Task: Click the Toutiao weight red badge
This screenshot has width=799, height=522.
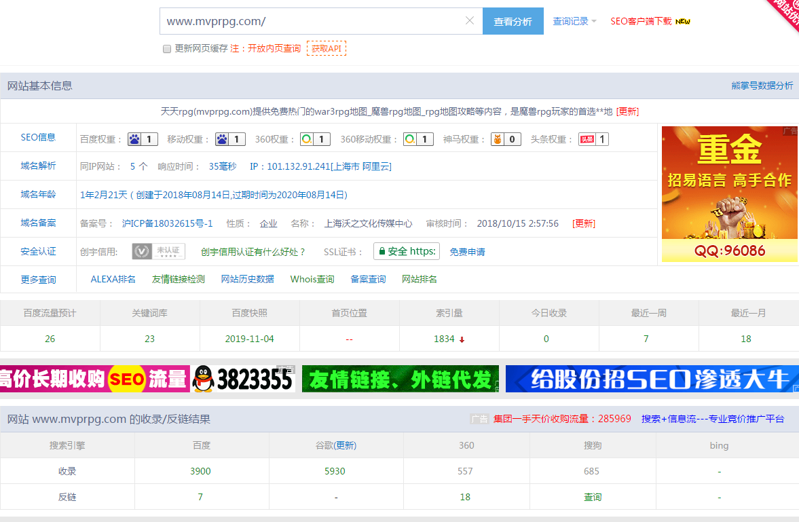Action: click(594, 139)
